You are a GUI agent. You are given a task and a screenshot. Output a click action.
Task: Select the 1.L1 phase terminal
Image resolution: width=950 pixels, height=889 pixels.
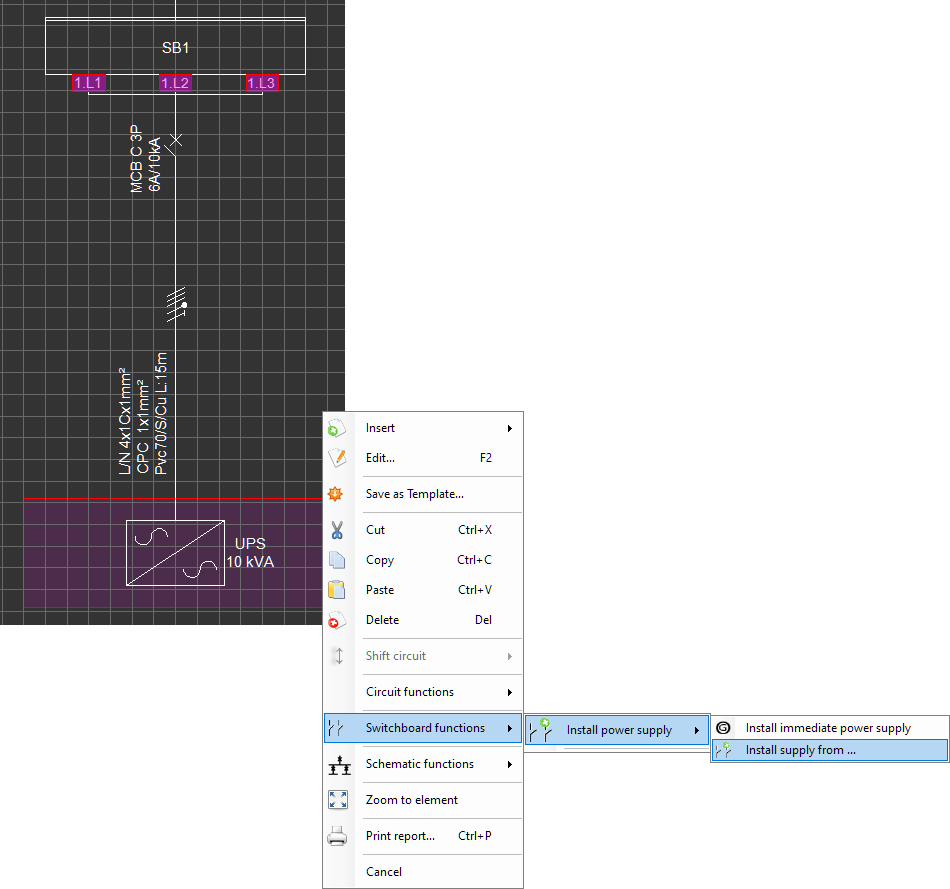tap(89, 83)
